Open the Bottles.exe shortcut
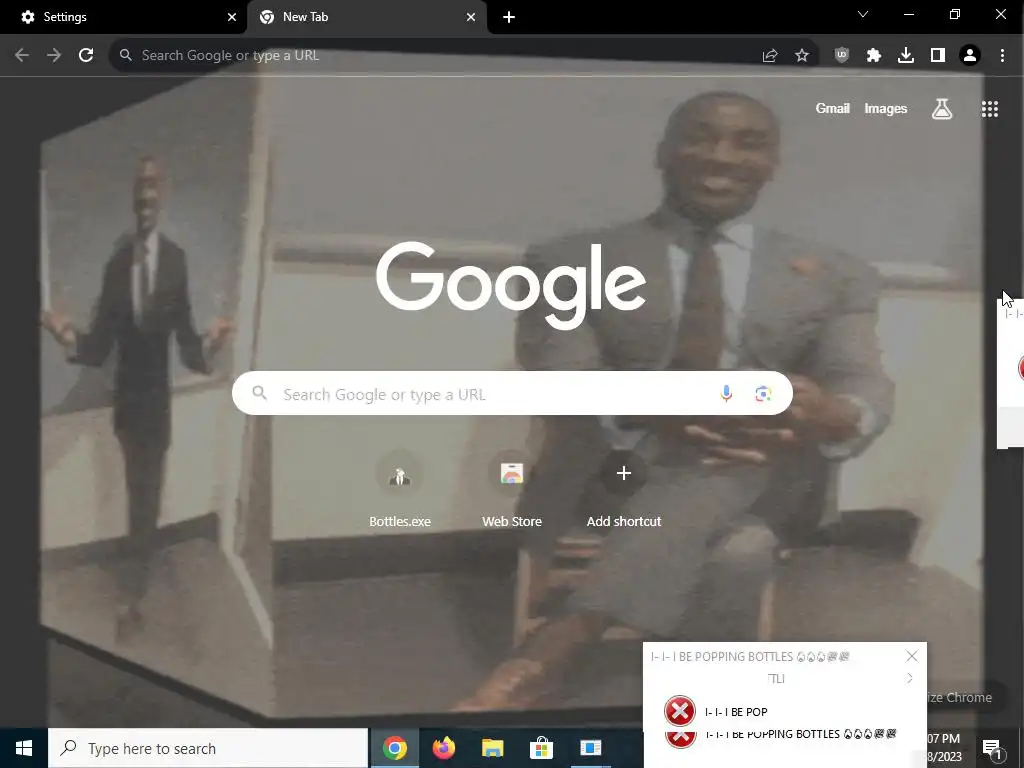 400,490
